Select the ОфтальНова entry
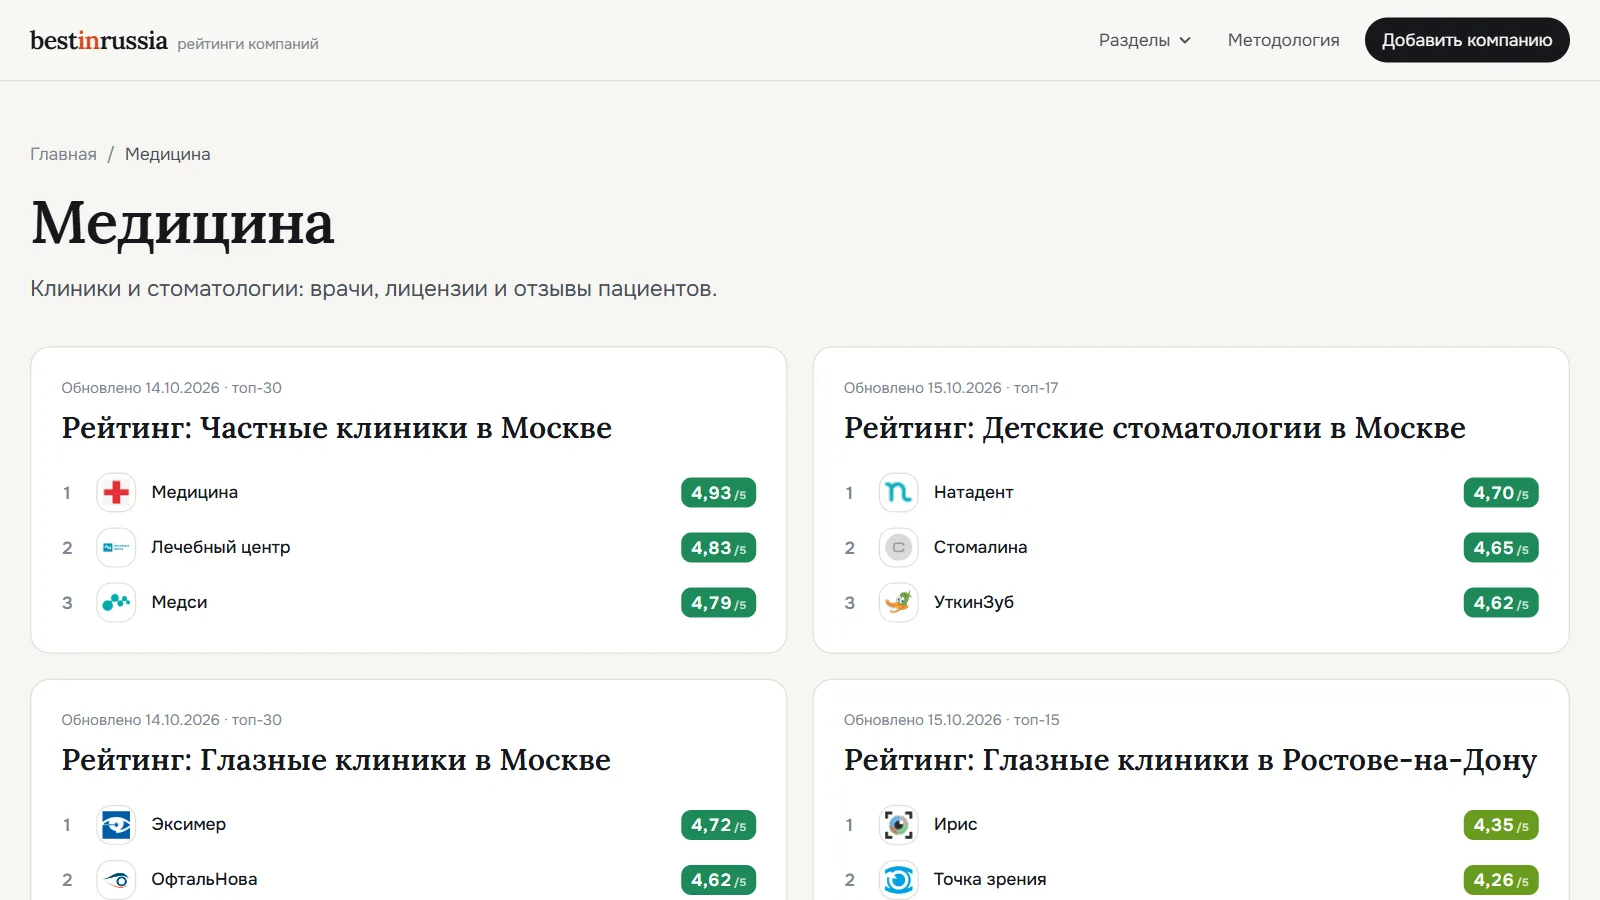The image size is (1600, 900). pos(204,879)
